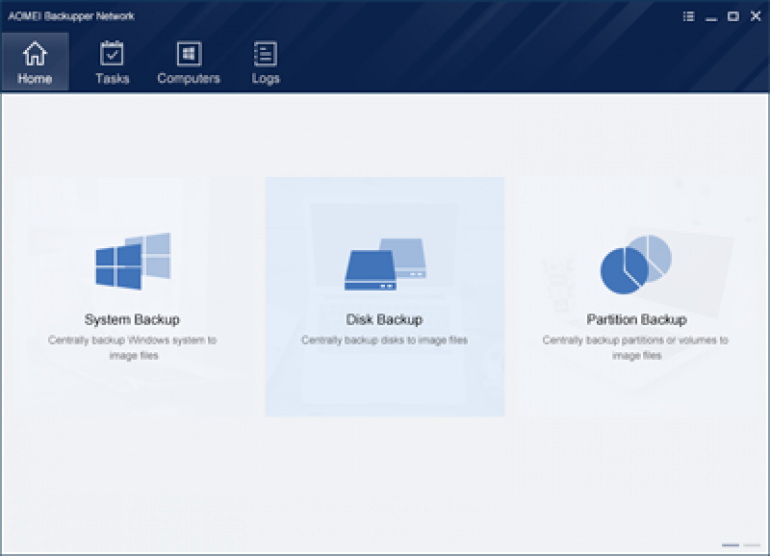Switch to the Tasks tab label
Image resolution: width=770 pixels, height=556 pixels.
[x=112, y=79]
